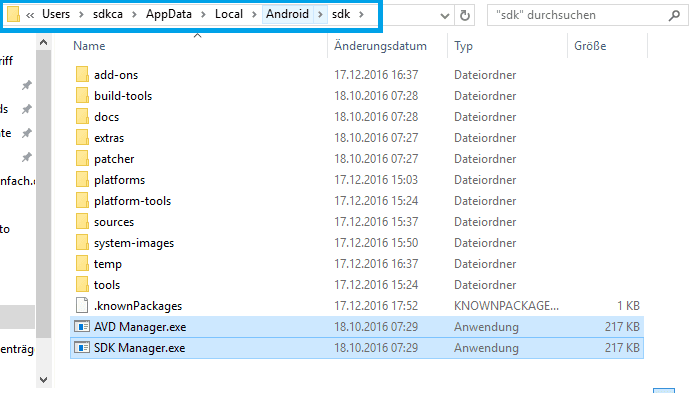Select the sources folder name
698x393 pixels.
(114, 222)
